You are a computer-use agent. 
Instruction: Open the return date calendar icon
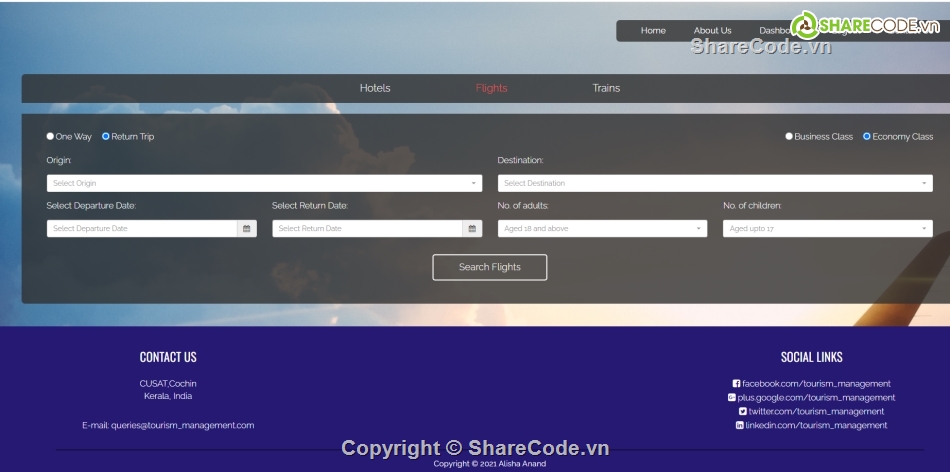point(472,229)
